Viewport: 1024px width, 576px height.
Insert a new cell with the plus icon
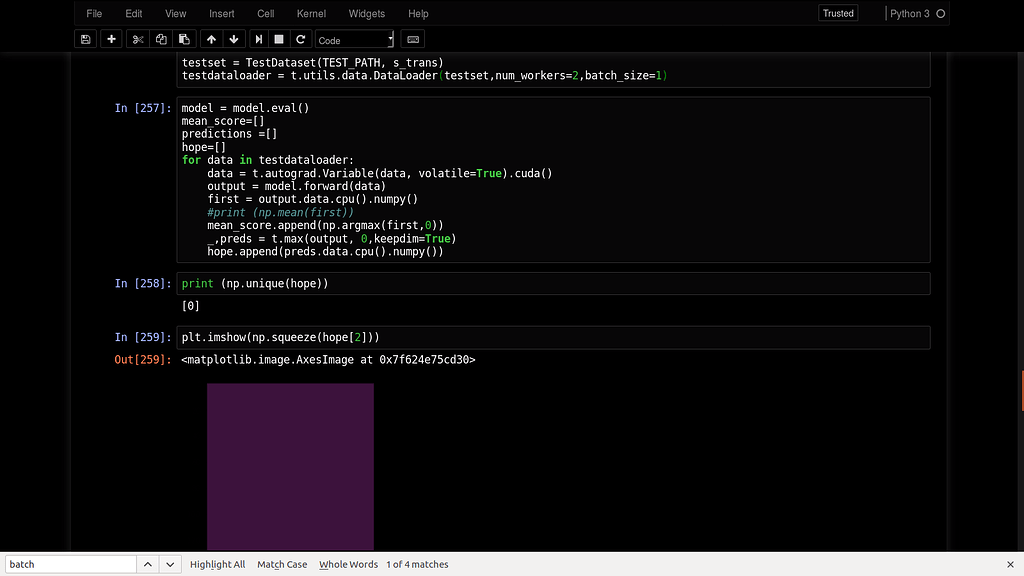coord(111,39)
